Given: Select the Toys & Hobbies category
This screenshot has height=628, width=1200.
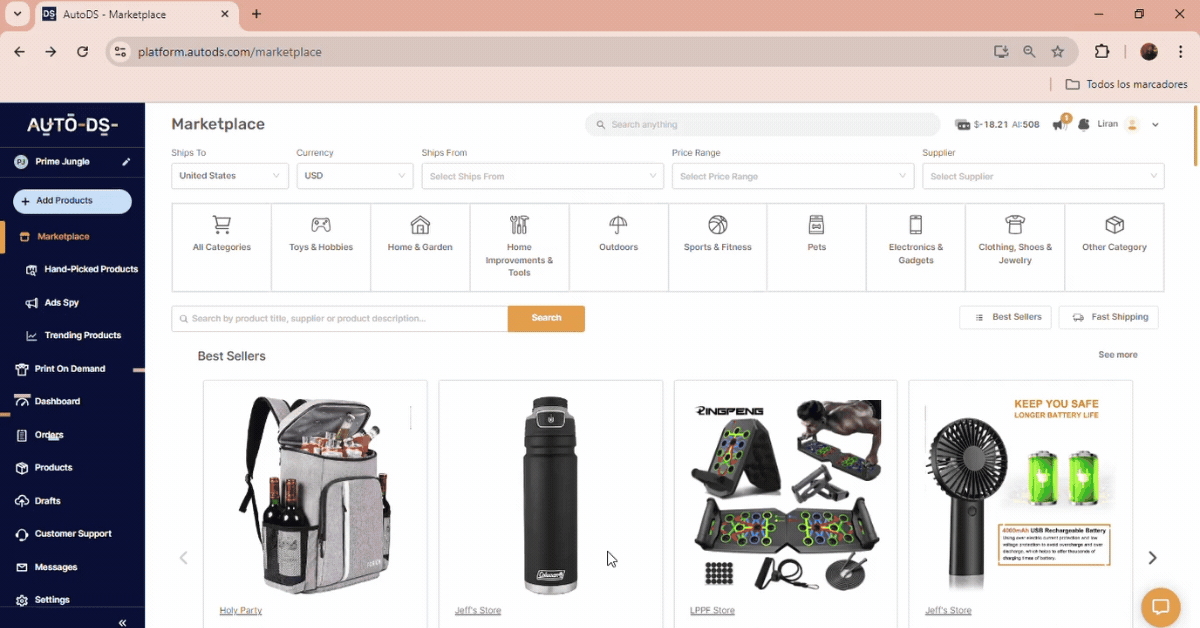Looking at the screenshot, I should coord(321,247).
